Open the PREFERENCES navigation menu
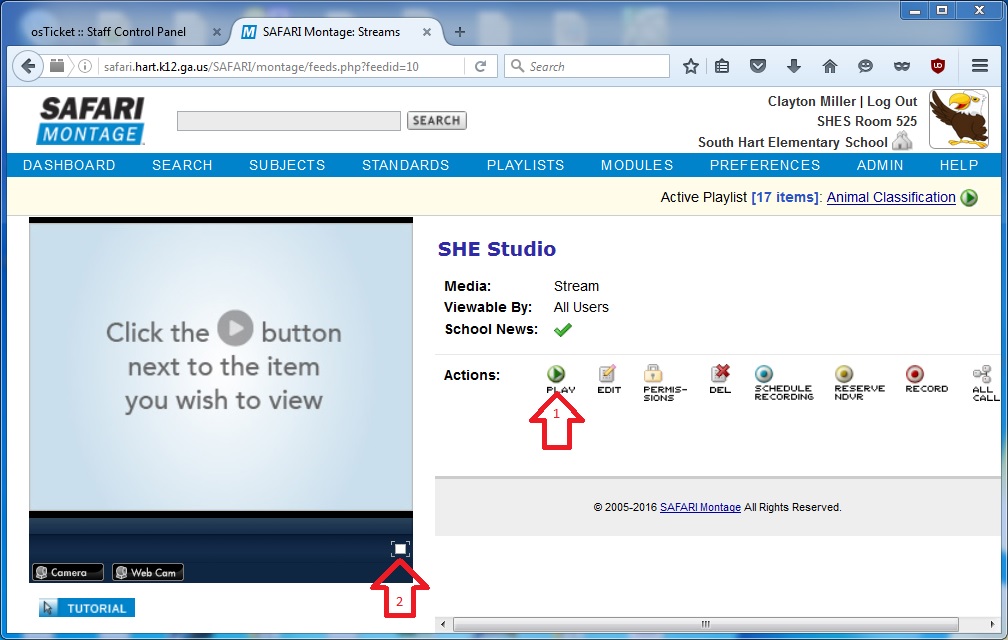This screenshot has width=1008, height=640. tap(764, 165)
